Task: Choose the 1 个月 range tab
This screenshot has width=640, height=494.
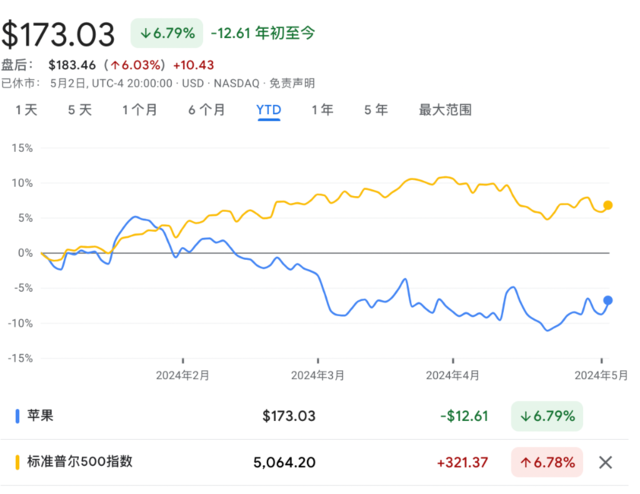Action: tap(139, 110)
